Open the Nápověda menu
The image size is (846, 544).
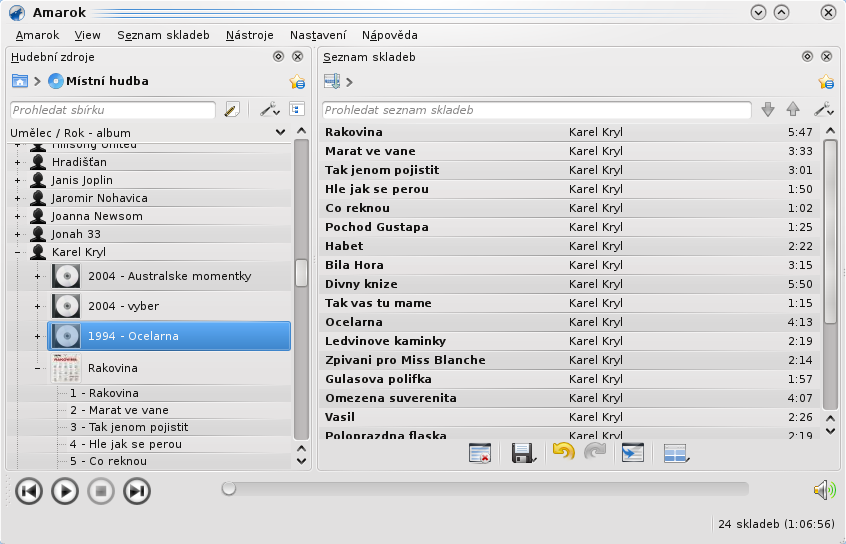pos(390,35)
